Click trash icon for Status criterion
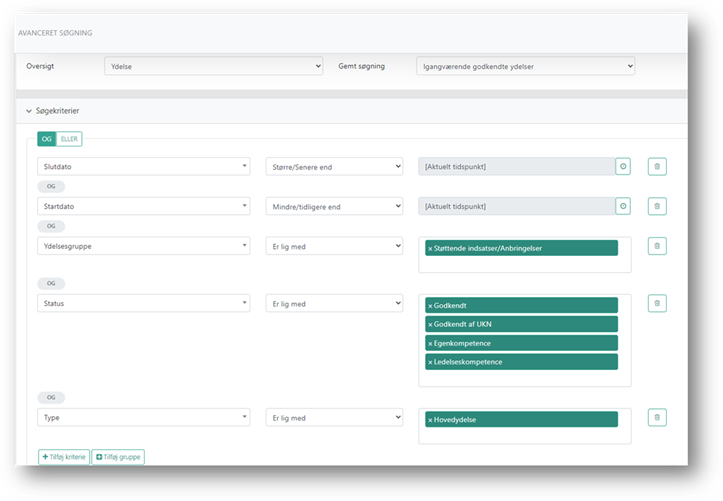 pos(657,303)
